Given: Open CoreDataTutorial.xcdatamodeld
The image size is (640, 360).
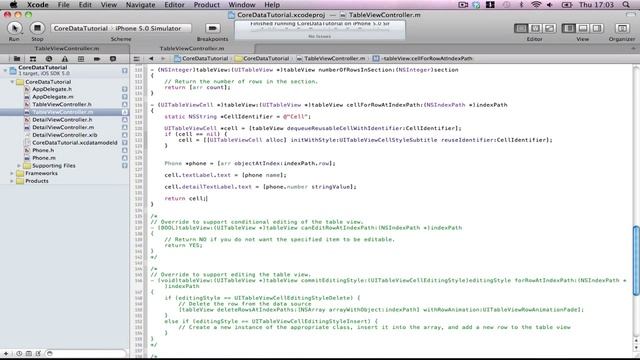Looking at the screenshot, I should click(x=75, y=142).
